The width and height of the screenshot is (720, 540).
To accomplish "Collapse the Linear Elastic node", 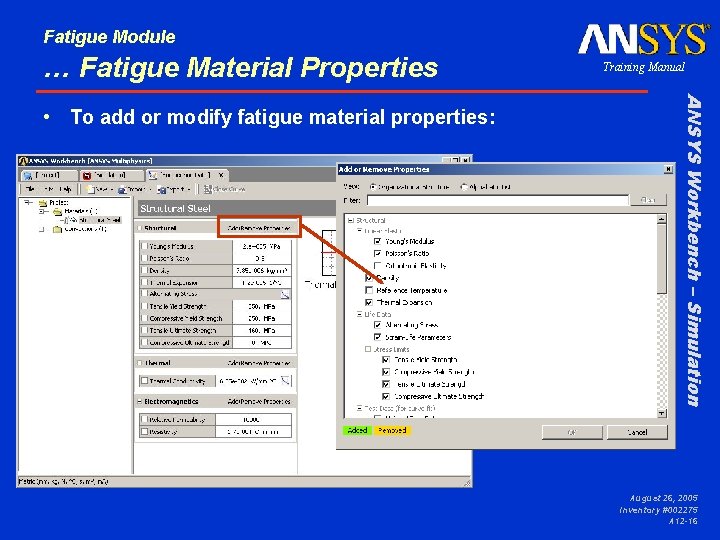I will click(360, 231).
